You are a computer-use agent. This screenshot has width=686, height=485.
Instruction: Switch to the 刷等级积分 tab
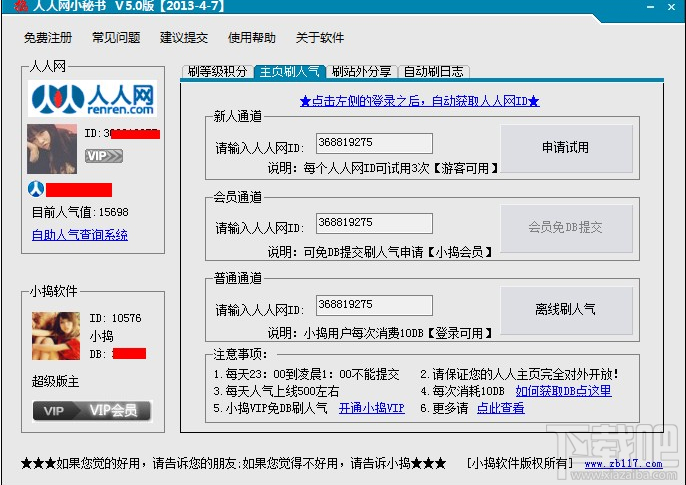tap(217, 72)
